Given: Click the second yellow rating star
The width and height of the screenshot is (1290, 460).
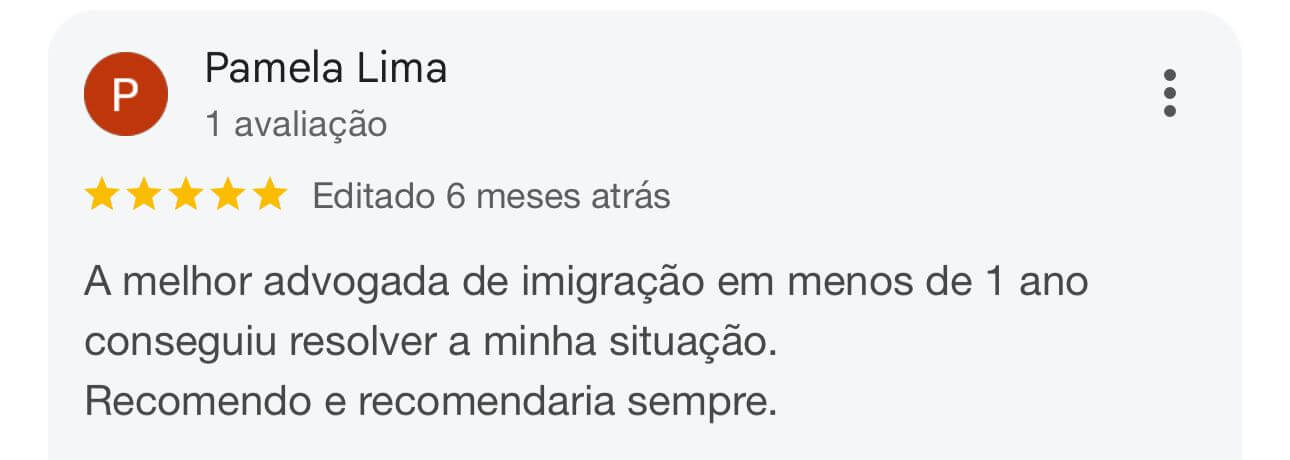Looking at the screenshot, I should click(x=144, y=196).
